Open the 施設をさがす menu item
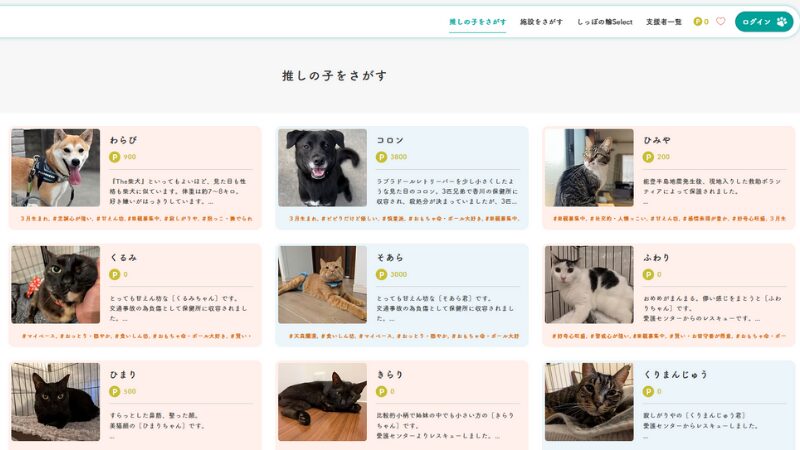This screenshot has width=800, height=450. 541,22
